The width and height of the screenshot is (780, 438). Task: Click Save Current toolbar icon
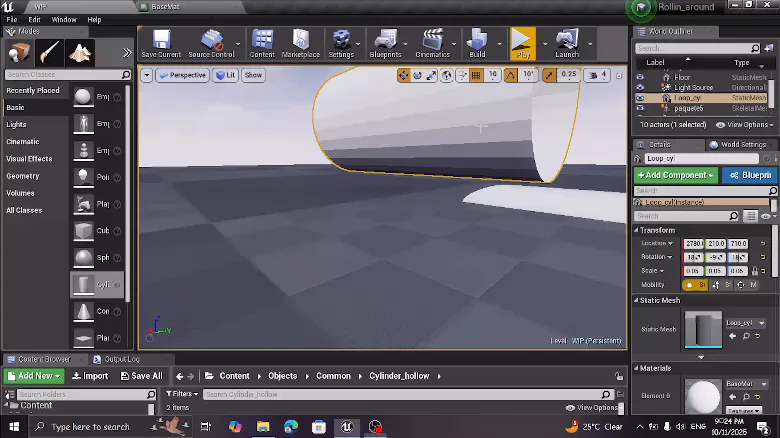(x=161, y=44)
